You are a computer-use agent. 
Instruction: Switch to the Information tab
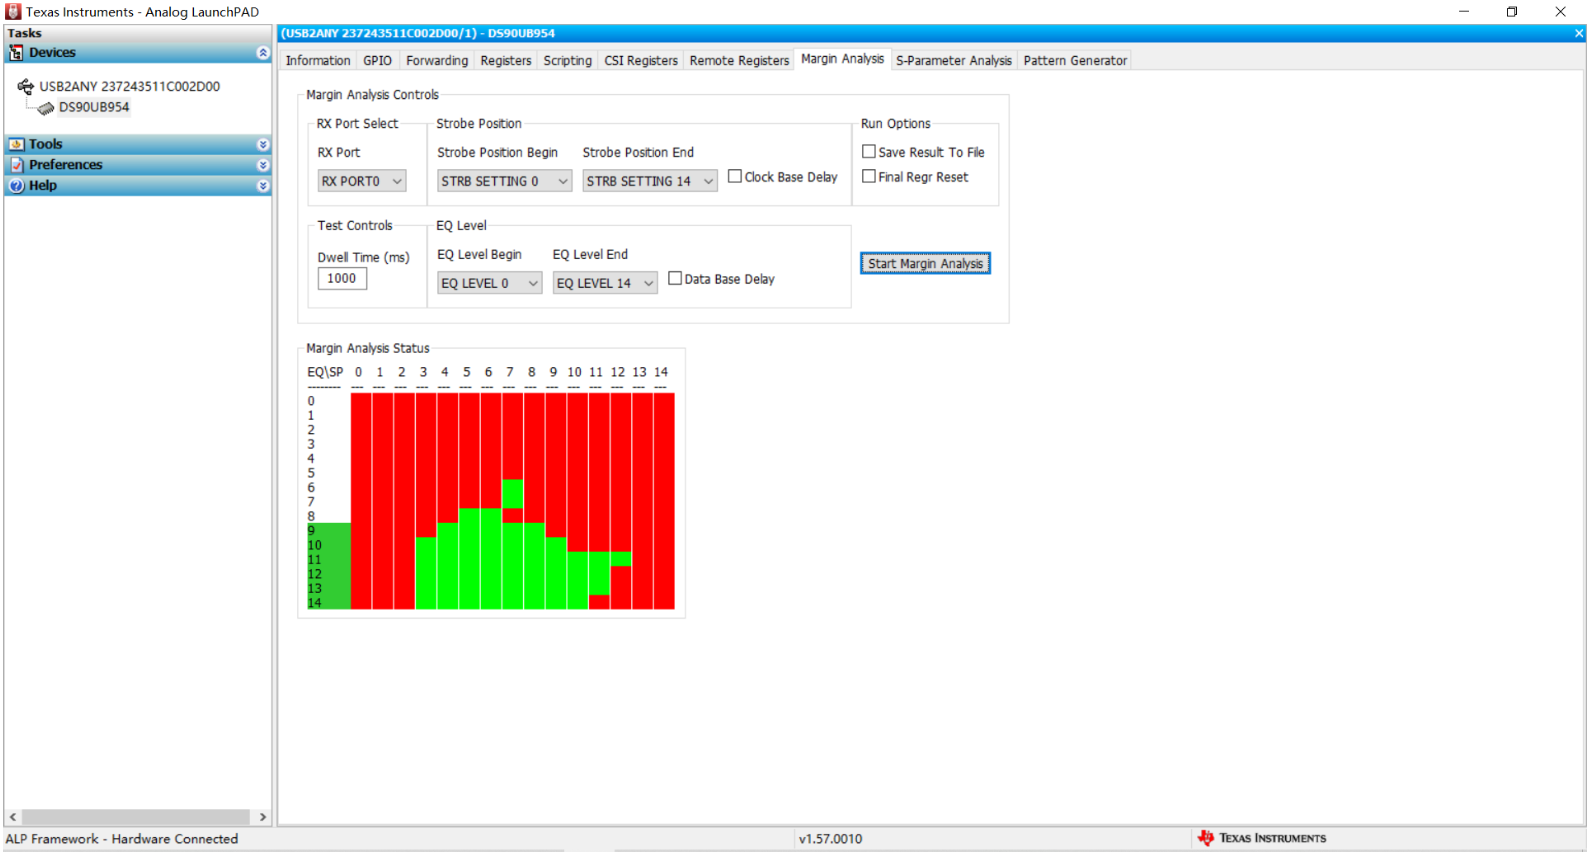pyautogui.click(x=318, y=61)
